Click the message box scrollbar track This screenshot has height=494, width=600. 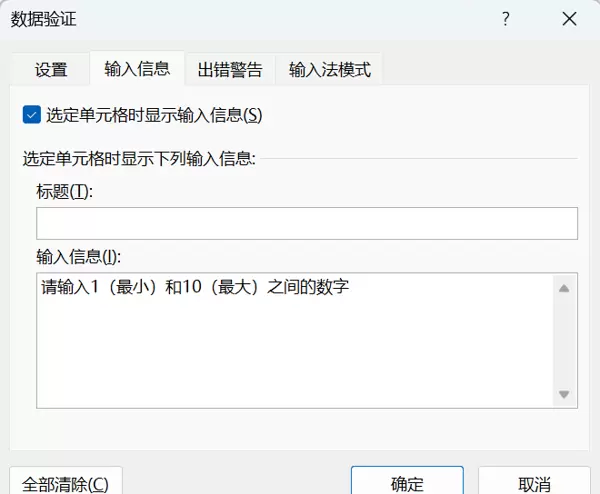click(564, 340)
